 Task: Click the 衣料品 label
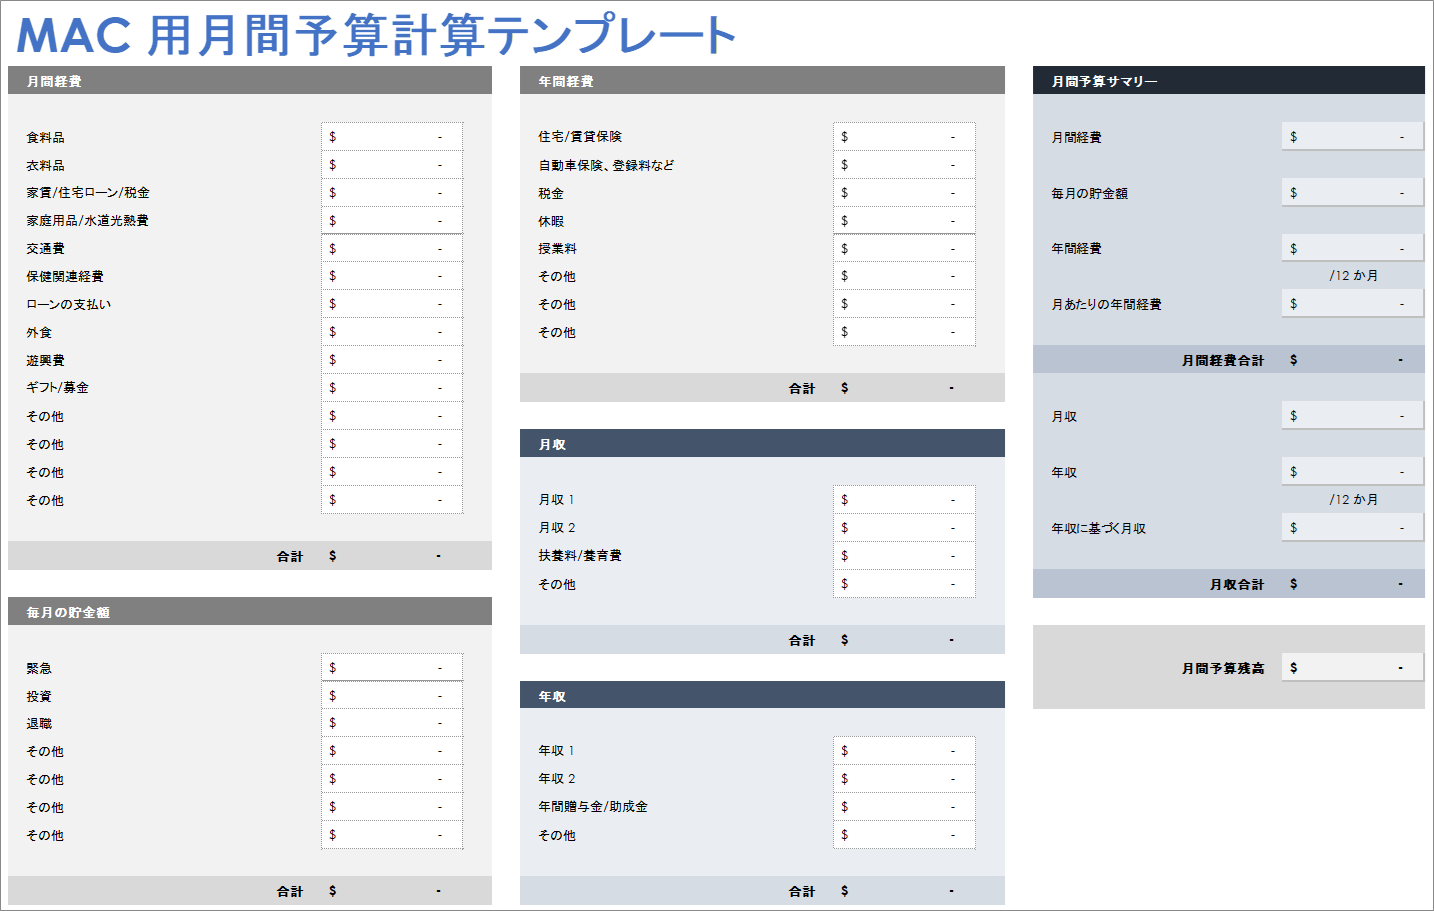(45, 166)
